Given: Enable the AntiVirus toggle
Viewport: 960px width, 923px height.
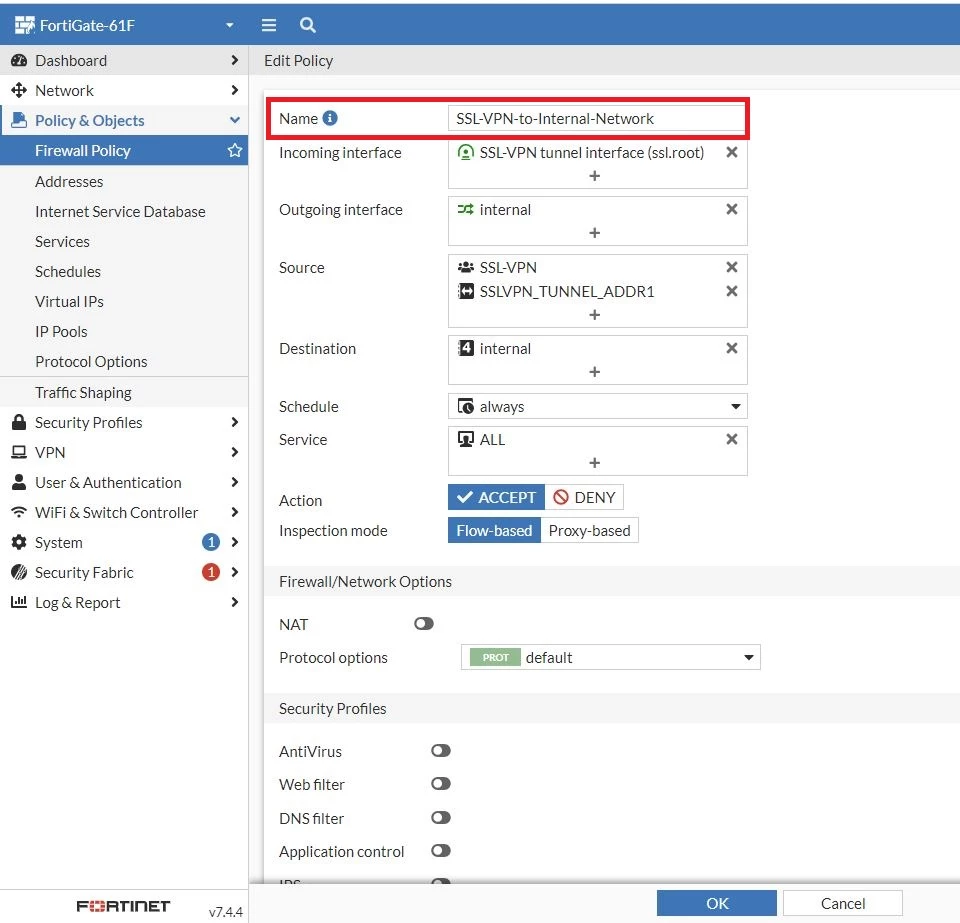Looking at the screenshot, I should [441, 751].
